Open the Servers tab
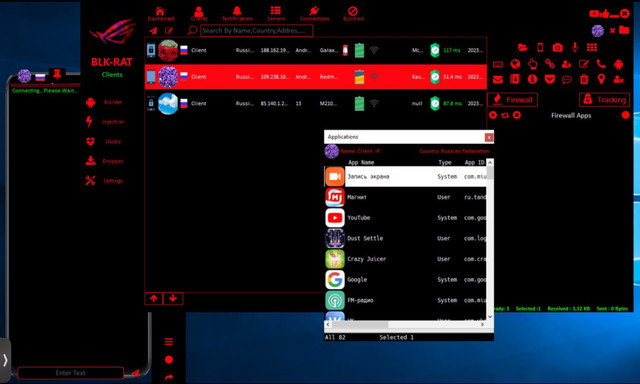Screen dimensions: 640x384 pos(276,13)
